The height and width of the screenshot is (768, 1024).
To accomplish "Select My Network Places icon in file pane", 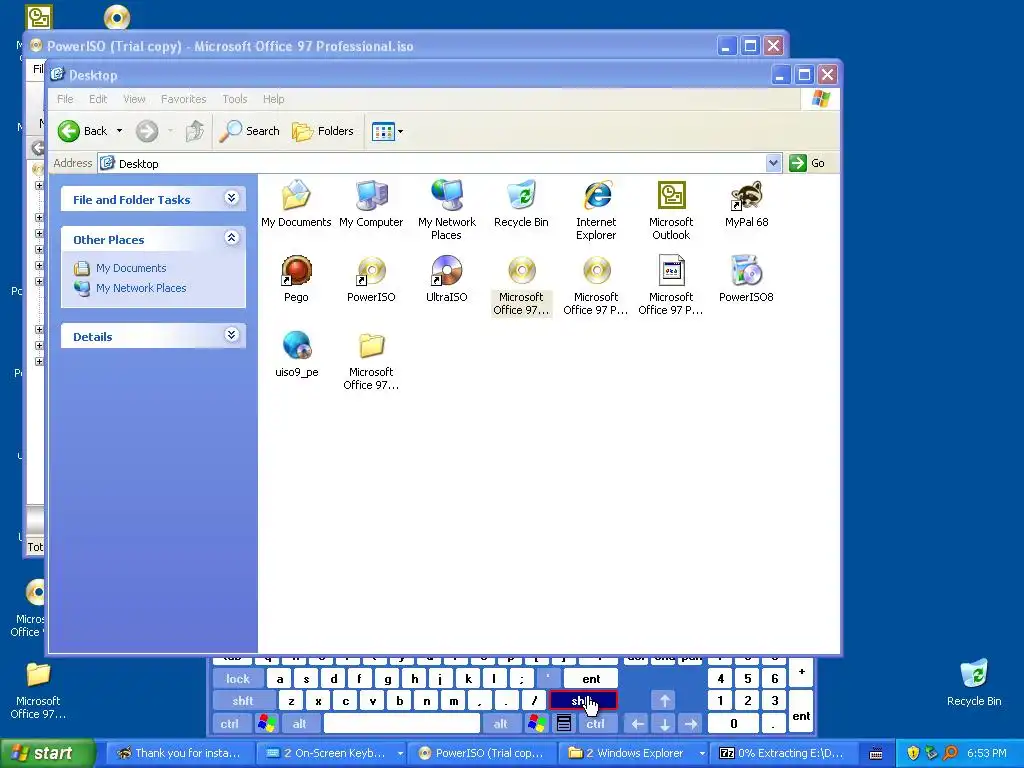I will [447, 210].
